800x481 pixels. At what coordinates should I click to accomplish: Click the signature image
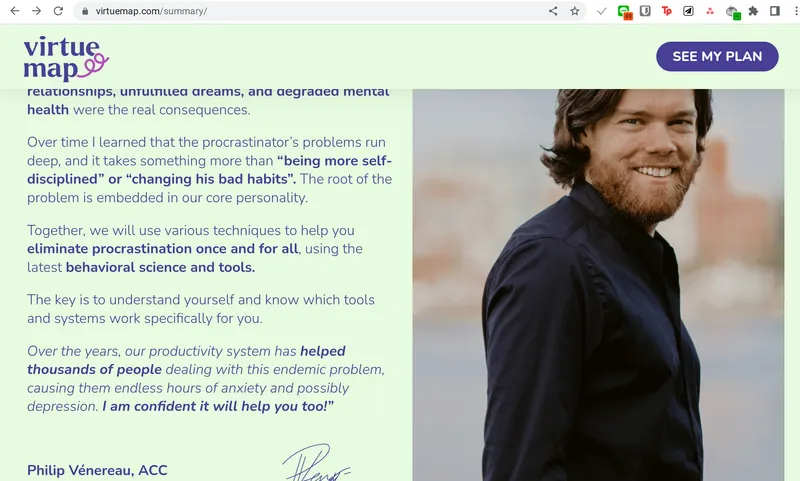(x=317, y=462)
